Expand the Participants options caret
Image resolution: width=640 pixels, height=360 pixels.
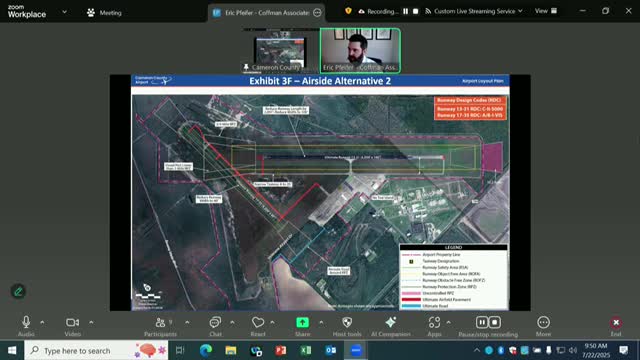187,322
